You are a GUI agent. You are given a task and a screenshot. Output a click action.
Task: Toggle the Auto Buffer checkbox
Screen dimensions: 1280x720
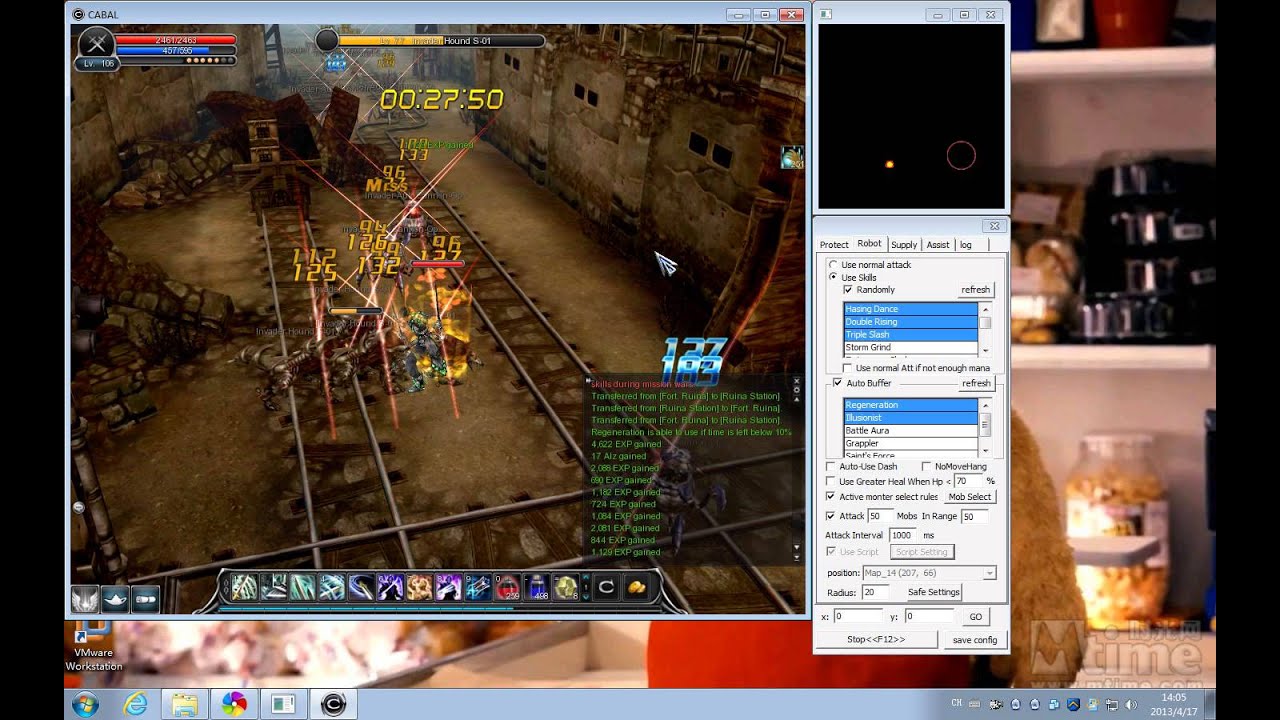838,383
